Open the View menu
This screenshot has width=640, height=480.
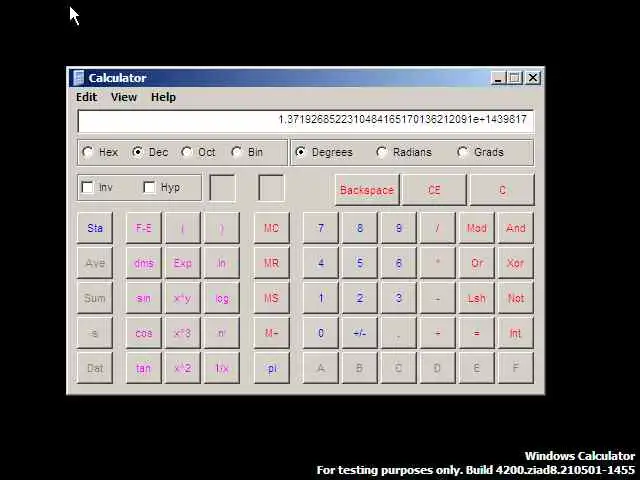124,97
